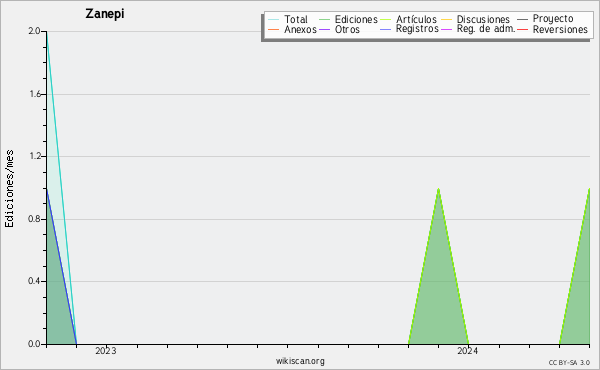Click the '0.8' y-axis value
The height and width of the screenshot is (370, 600).
[34, 219]
